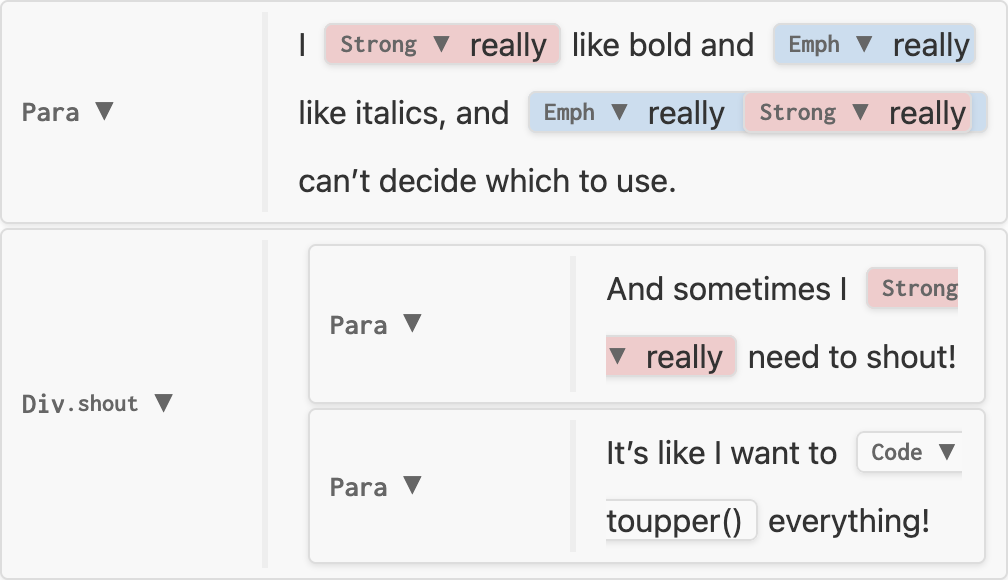Click the arrow of the Emph tag after "like italics, and"
The width and height of the screenshot is (1008, 580).
point(619,112)
